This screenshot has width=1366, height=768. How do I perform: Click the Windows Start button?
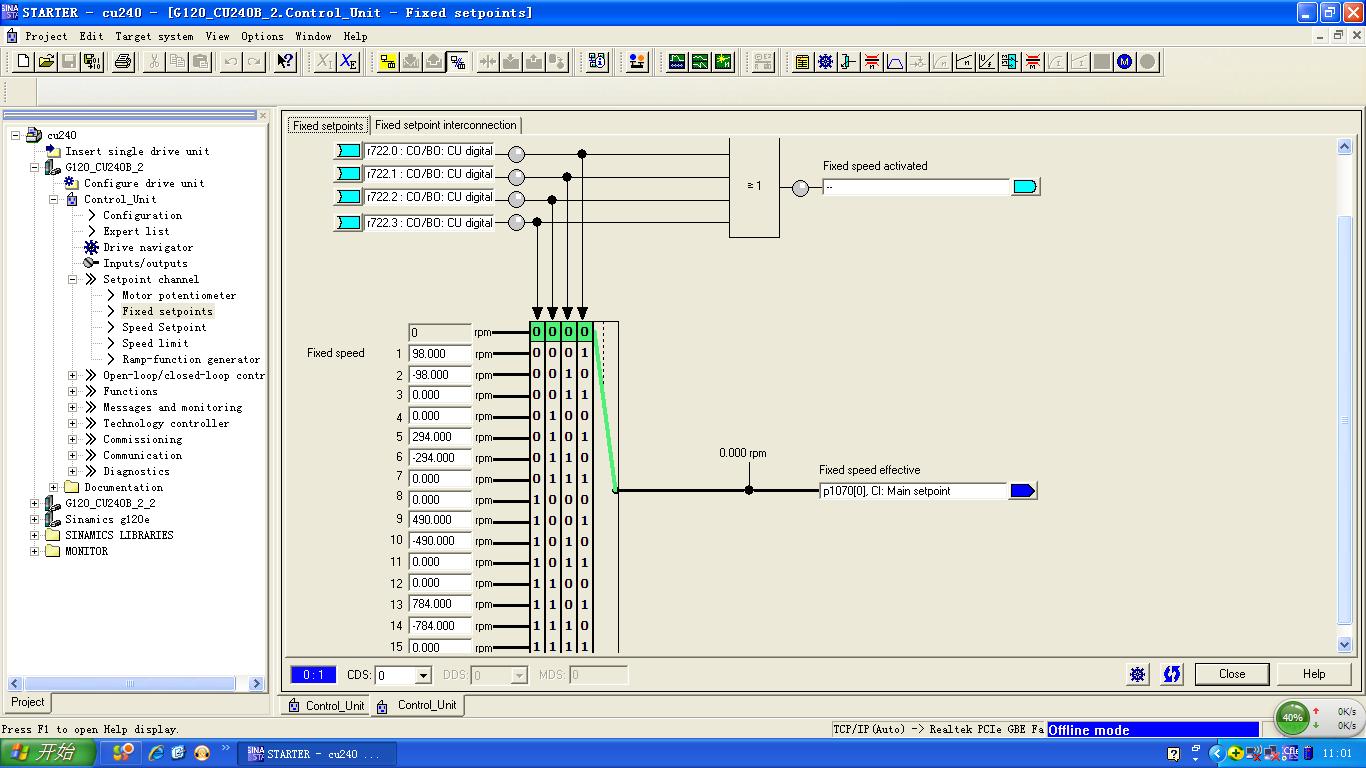coord(48,753)
